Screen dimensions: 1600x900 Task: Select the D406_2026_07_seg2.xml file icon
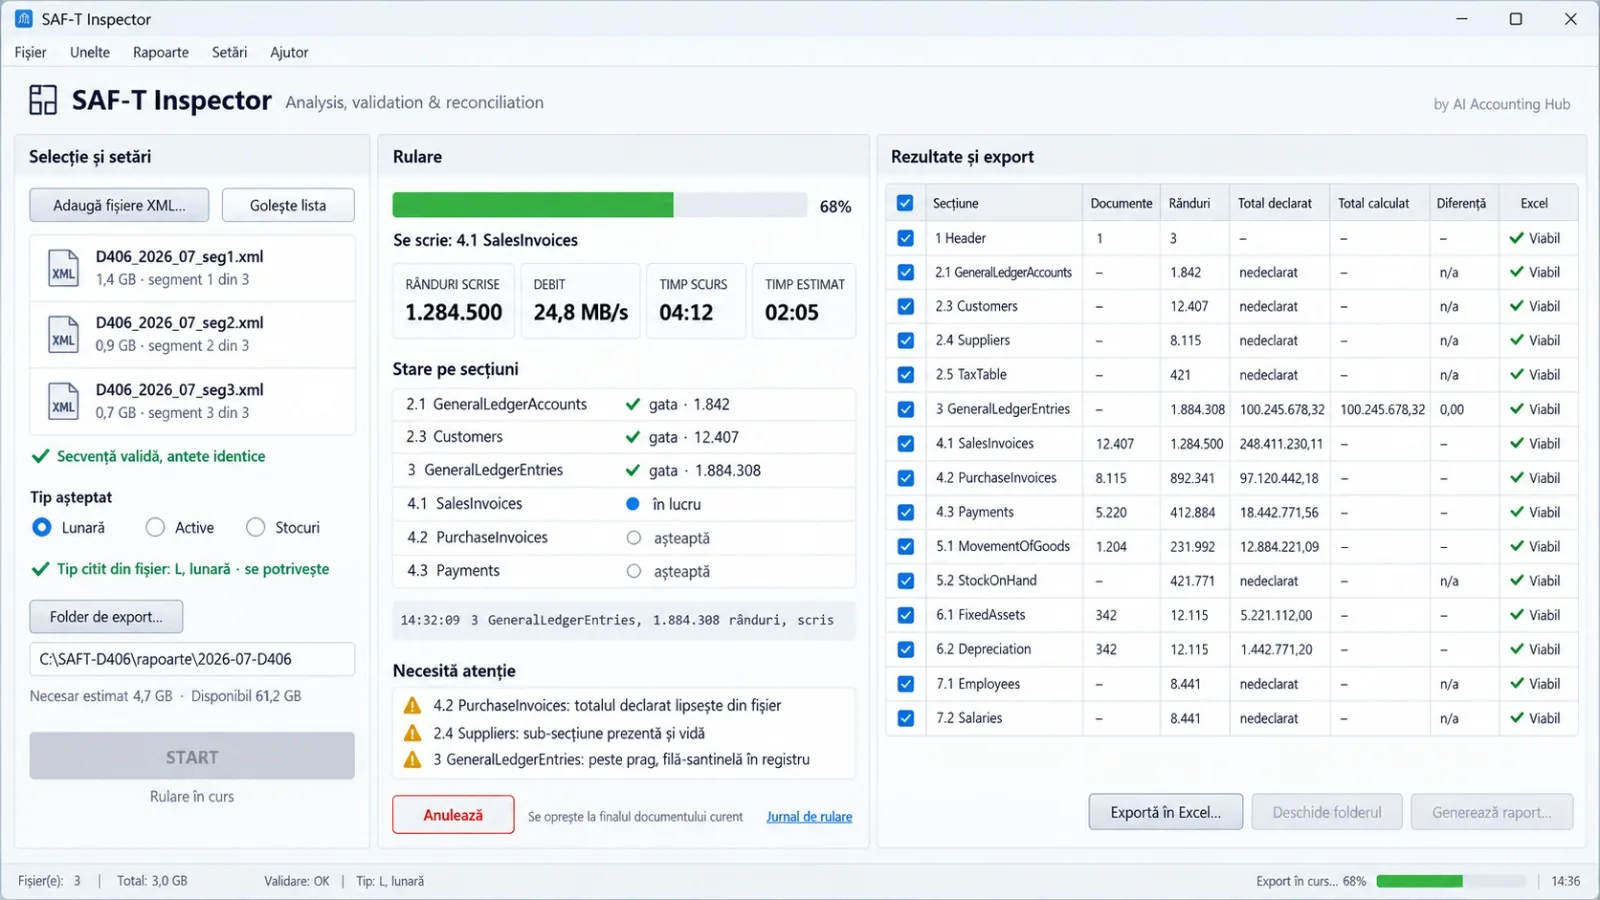coord(64,334)
